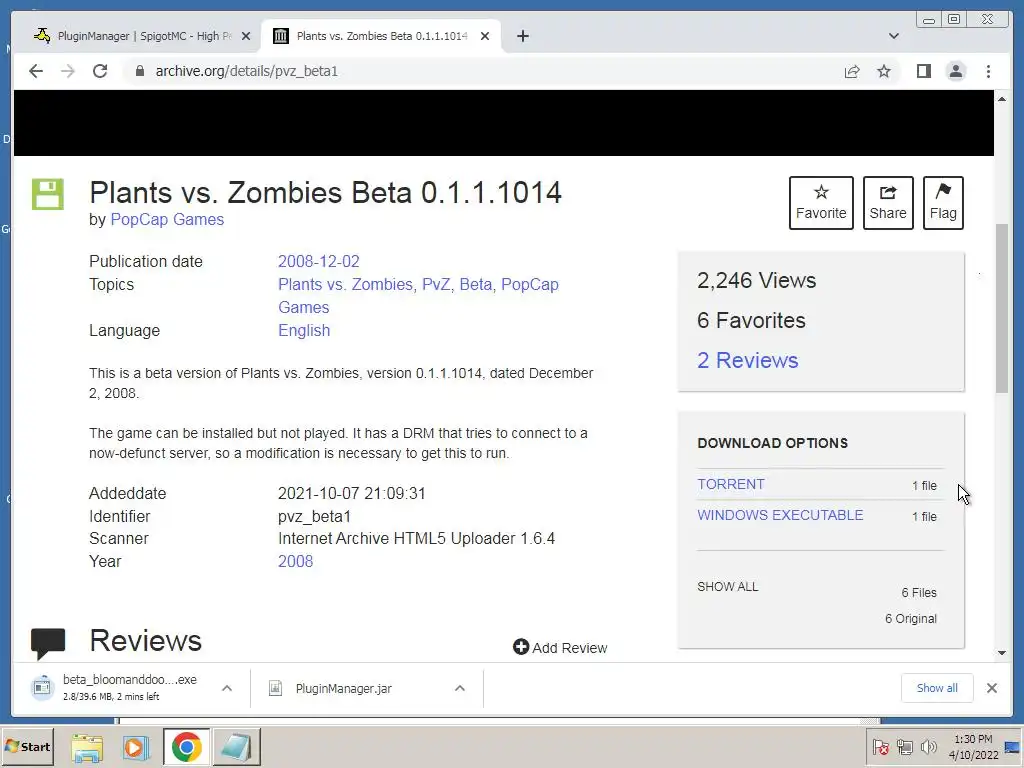1024x768 pixels.
Task: Expand options for PluginManager.jar download
Action: coord(460,688)
